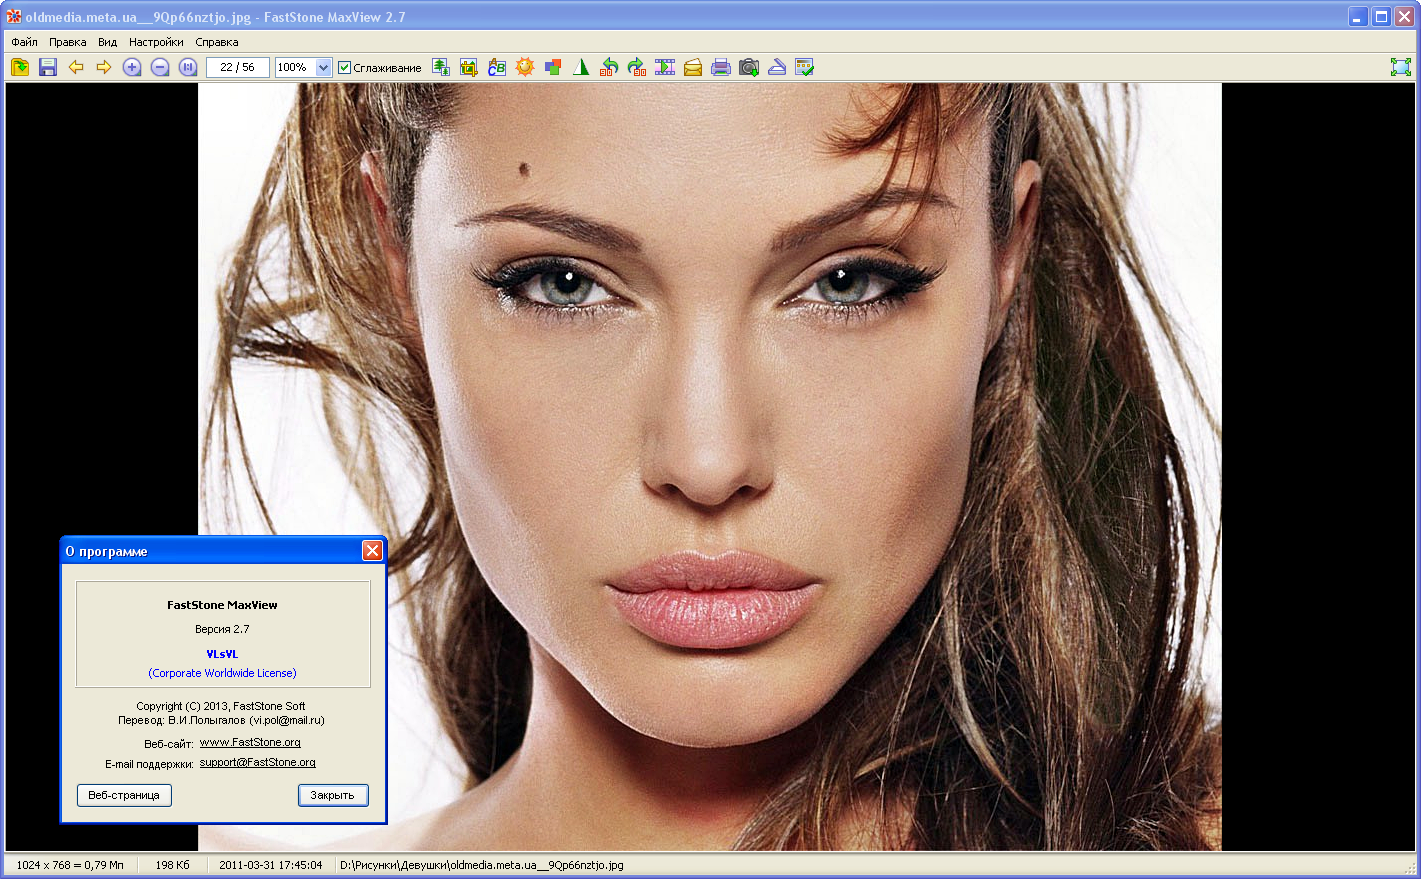Click the Zoom in magnifier icon

(x=132, y=67)
